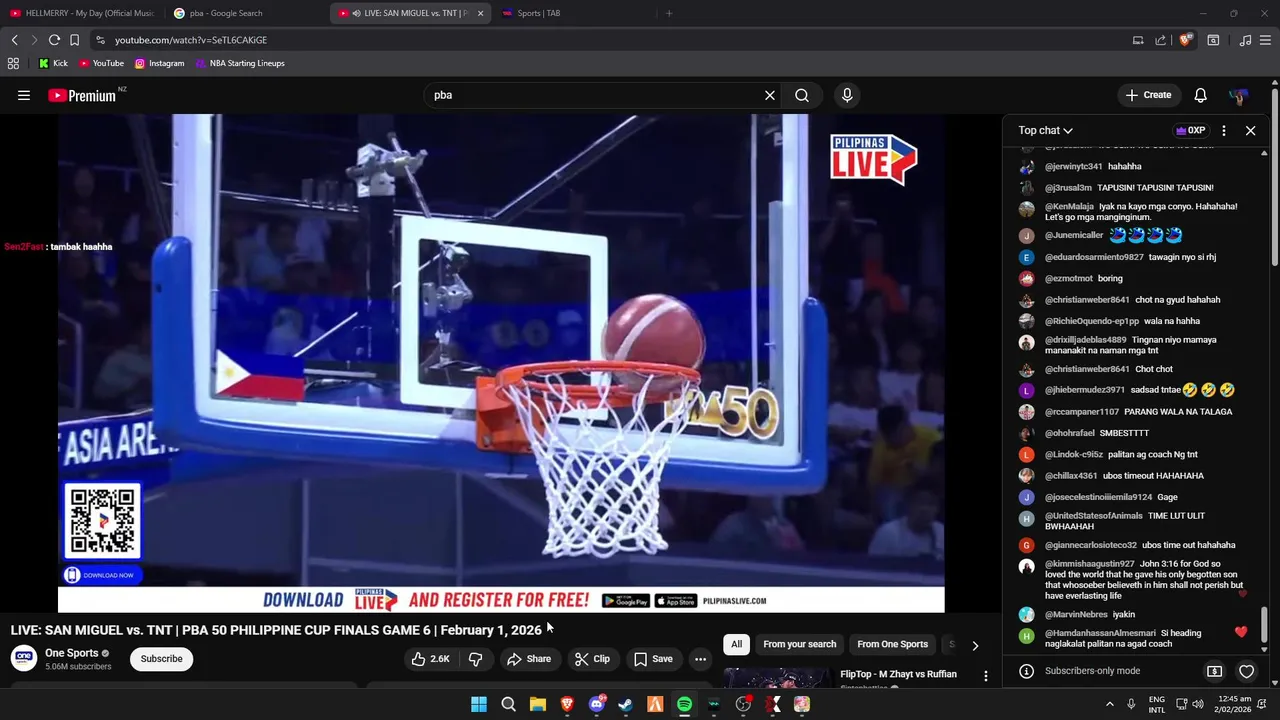Viewport: 1280px width, 720px height.
Task: Close the live chat panel
Action: [1250, 130]
